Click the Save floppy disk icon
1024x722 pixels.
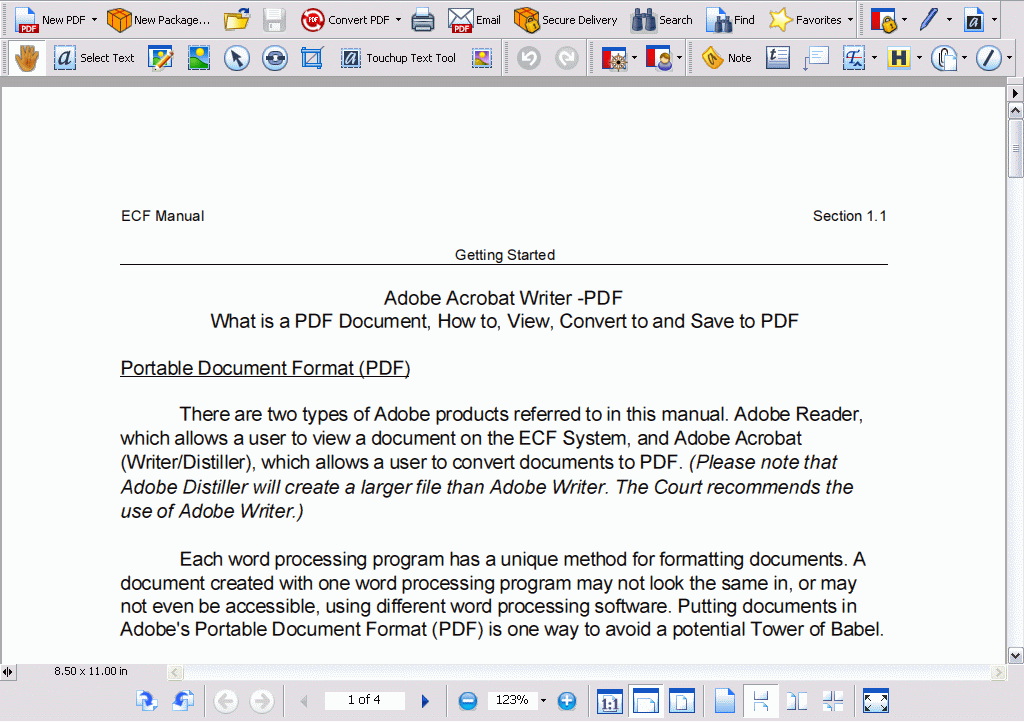tap(274, 20)
